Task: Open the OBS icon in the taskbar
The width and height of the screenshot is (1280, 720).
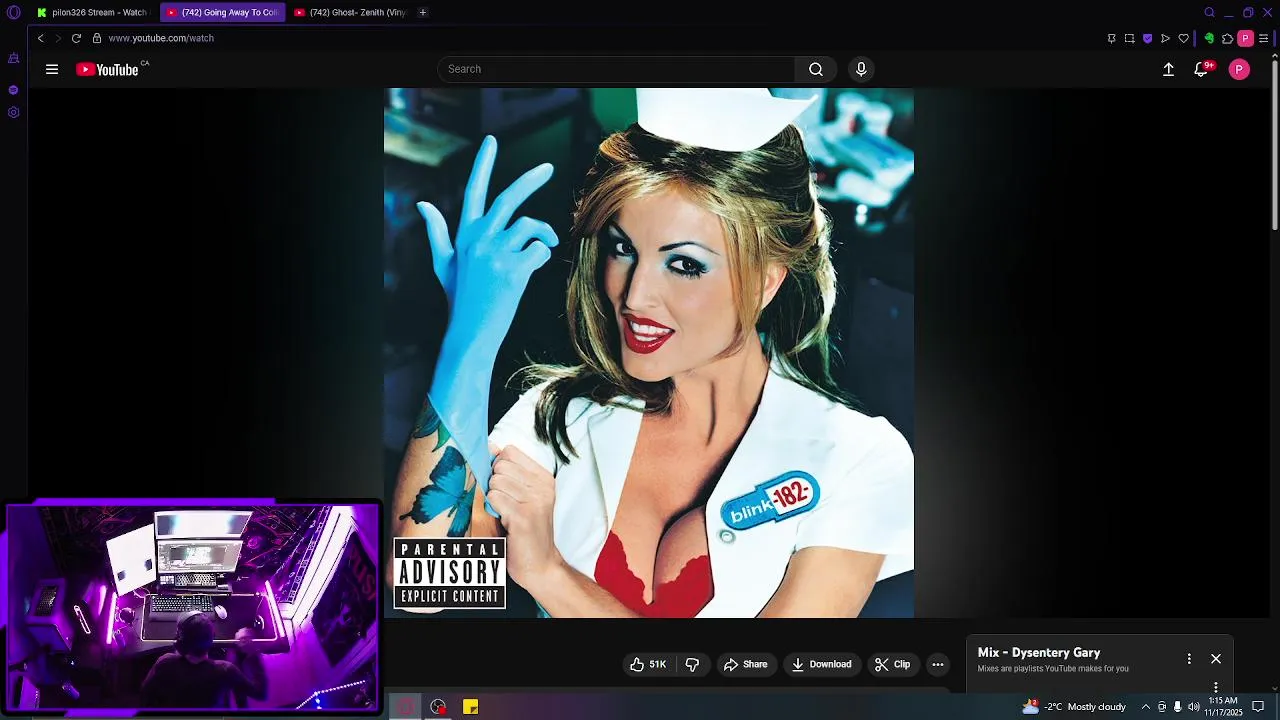Action: (438, 707)
